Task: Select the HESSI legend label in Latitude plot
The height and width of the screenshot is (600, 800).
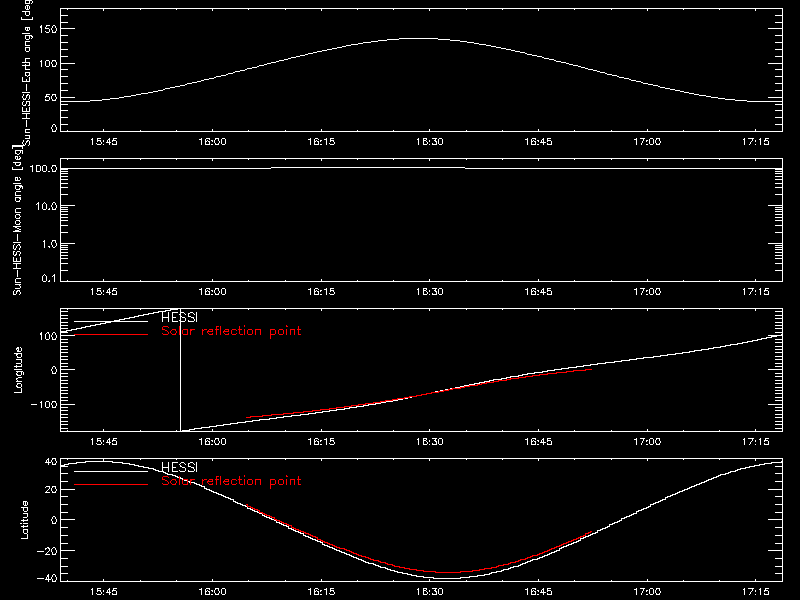Action: pos(179,467)
